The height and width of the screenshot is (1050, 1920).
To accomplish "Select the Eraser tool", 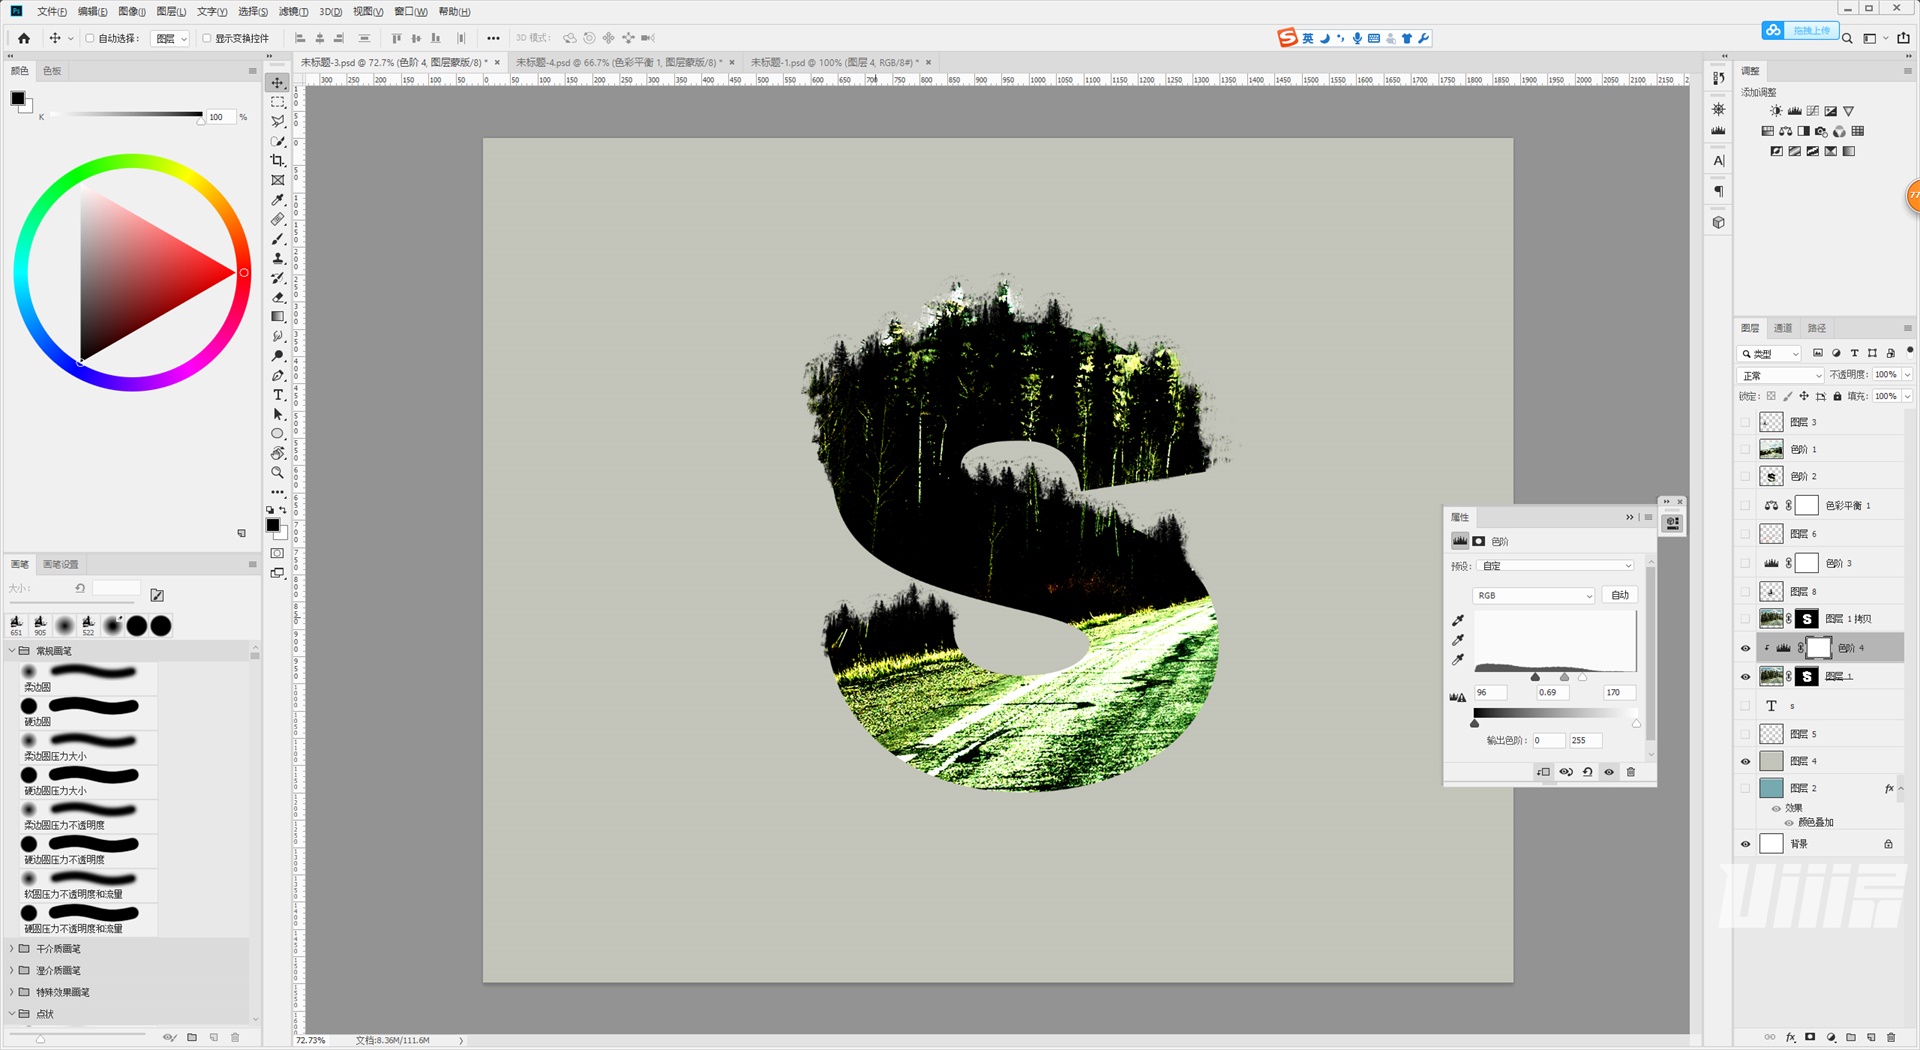I will pyautogui.click(x=278, y=297).
